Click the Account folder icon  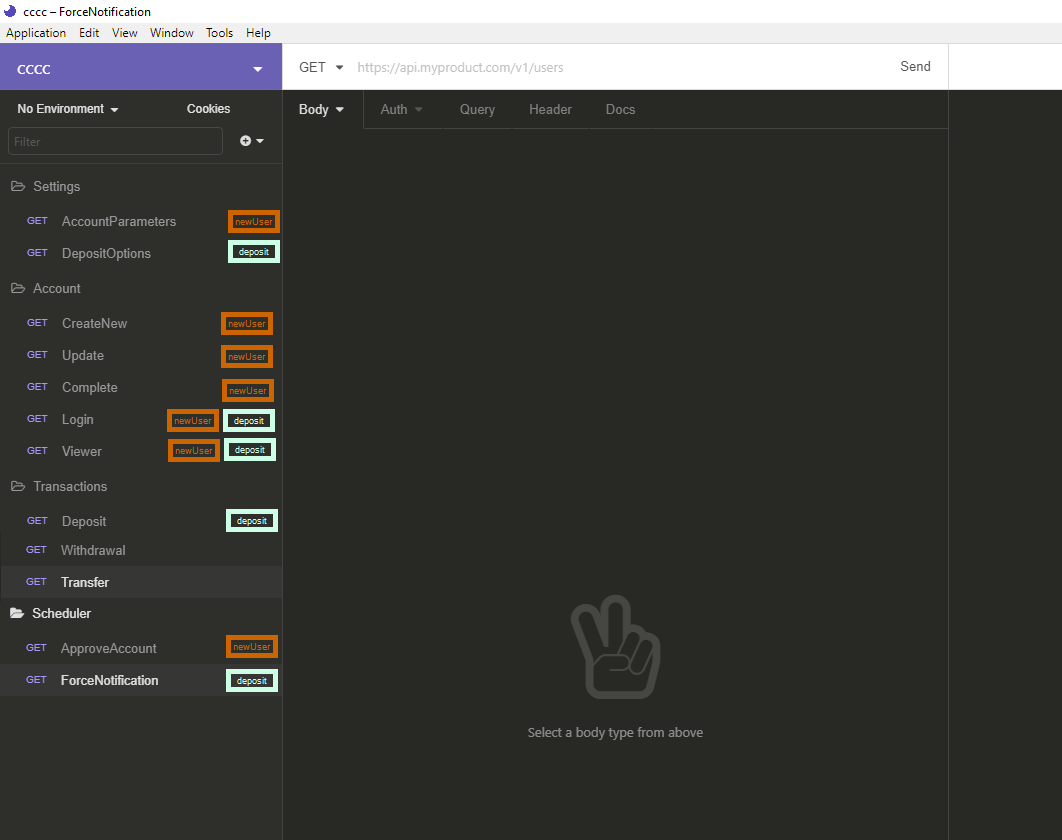tap(16, 288)
